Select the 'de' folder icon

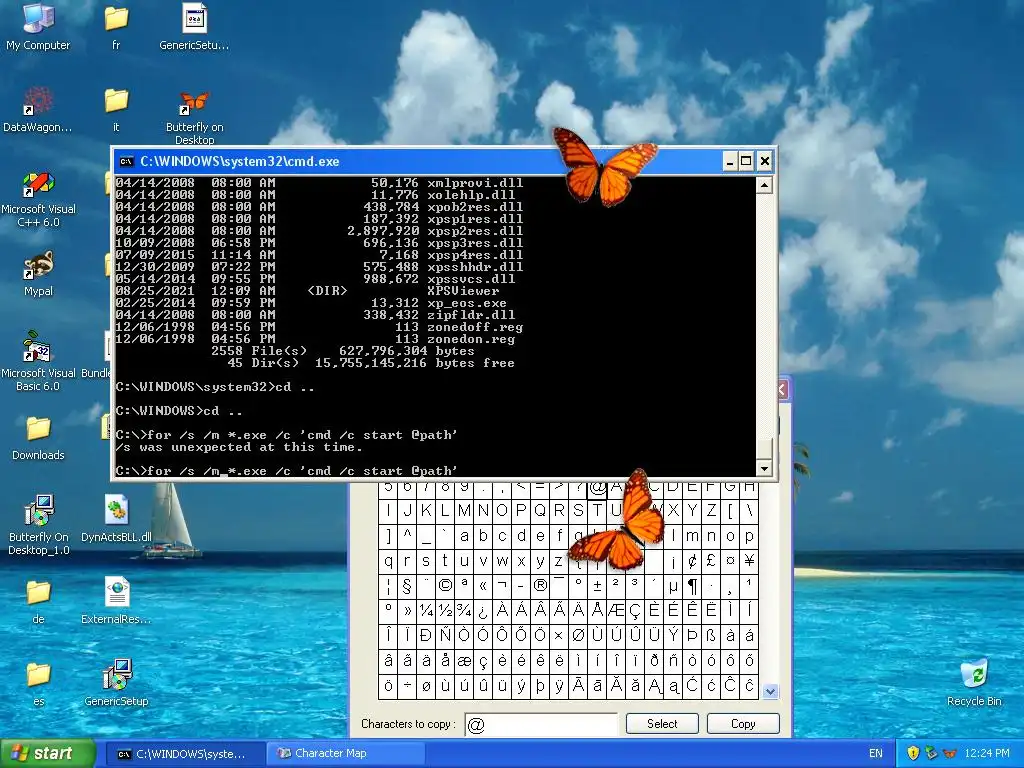click(38, 601)
